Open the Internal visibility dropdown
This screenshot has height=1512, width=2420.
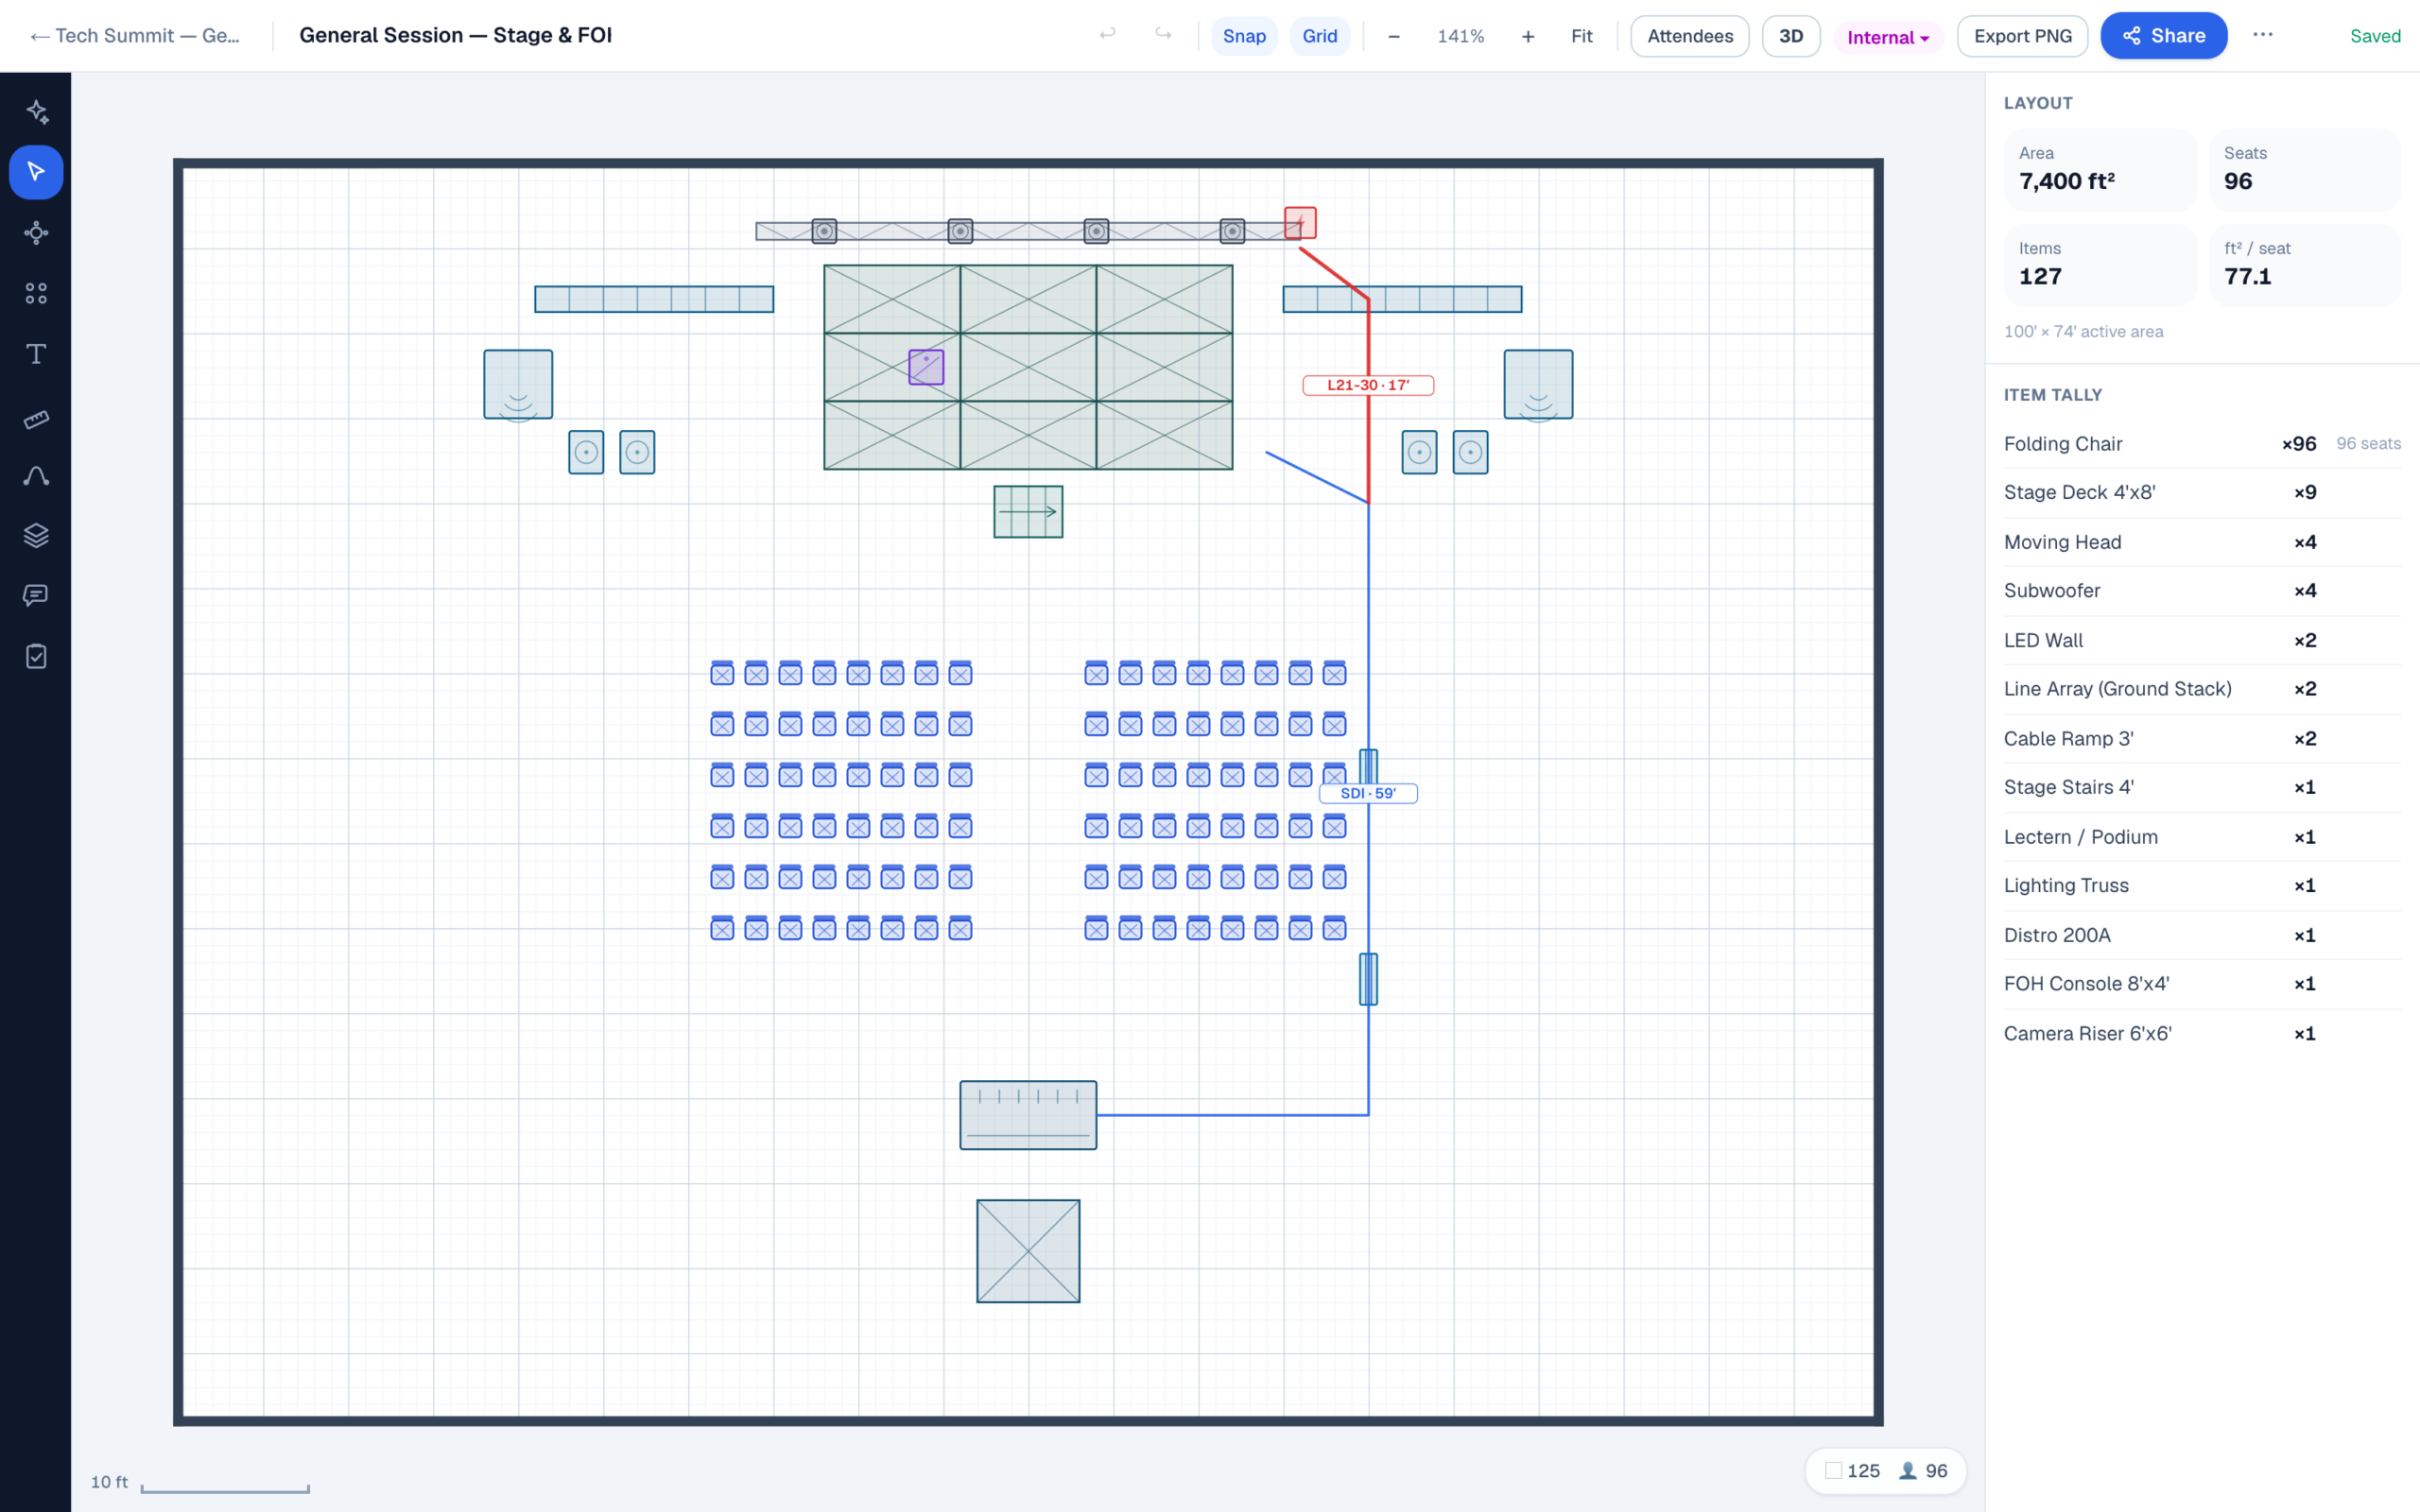tap(1888, 37)
